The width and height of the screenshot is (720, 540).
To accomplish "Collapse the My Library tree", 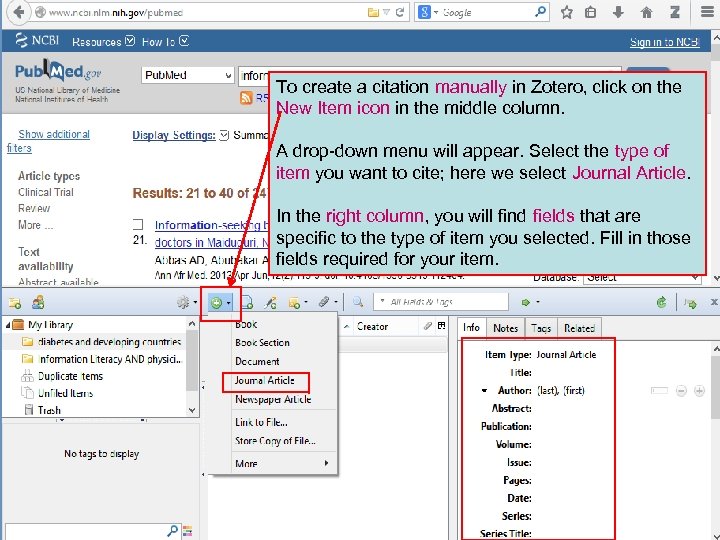I will point(8,325).
